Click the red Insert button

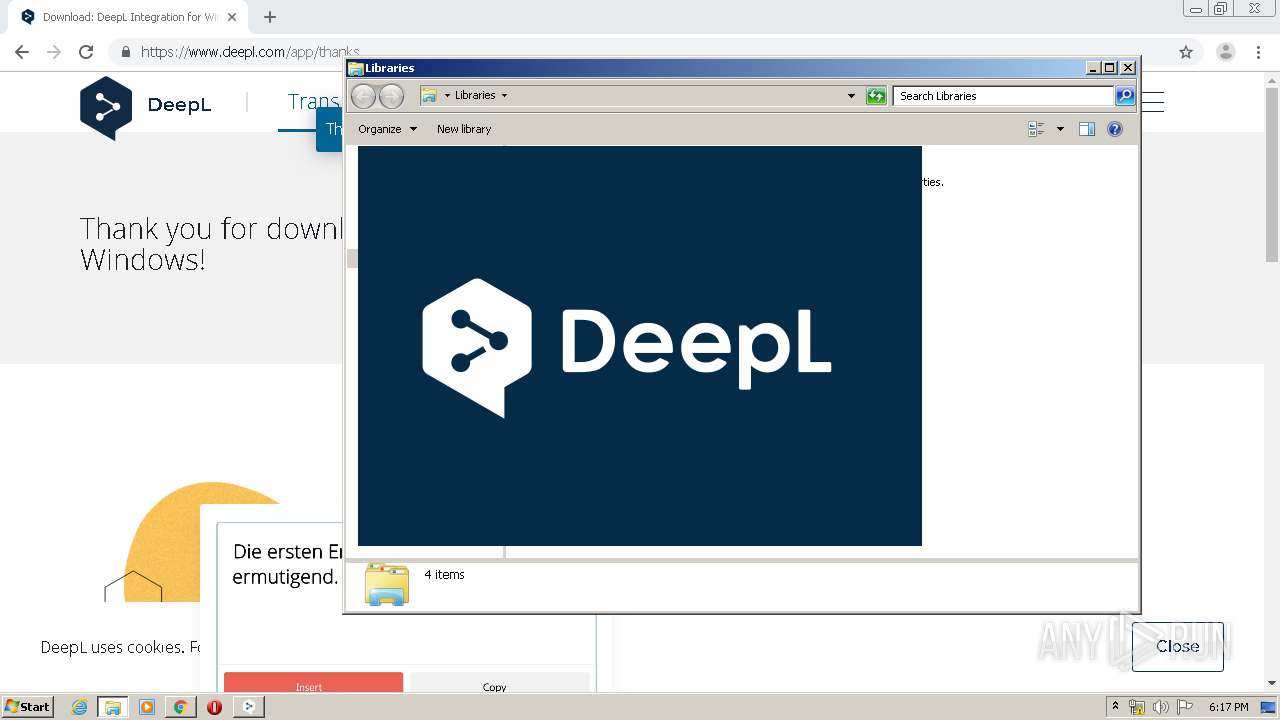[x=313, y=682]
